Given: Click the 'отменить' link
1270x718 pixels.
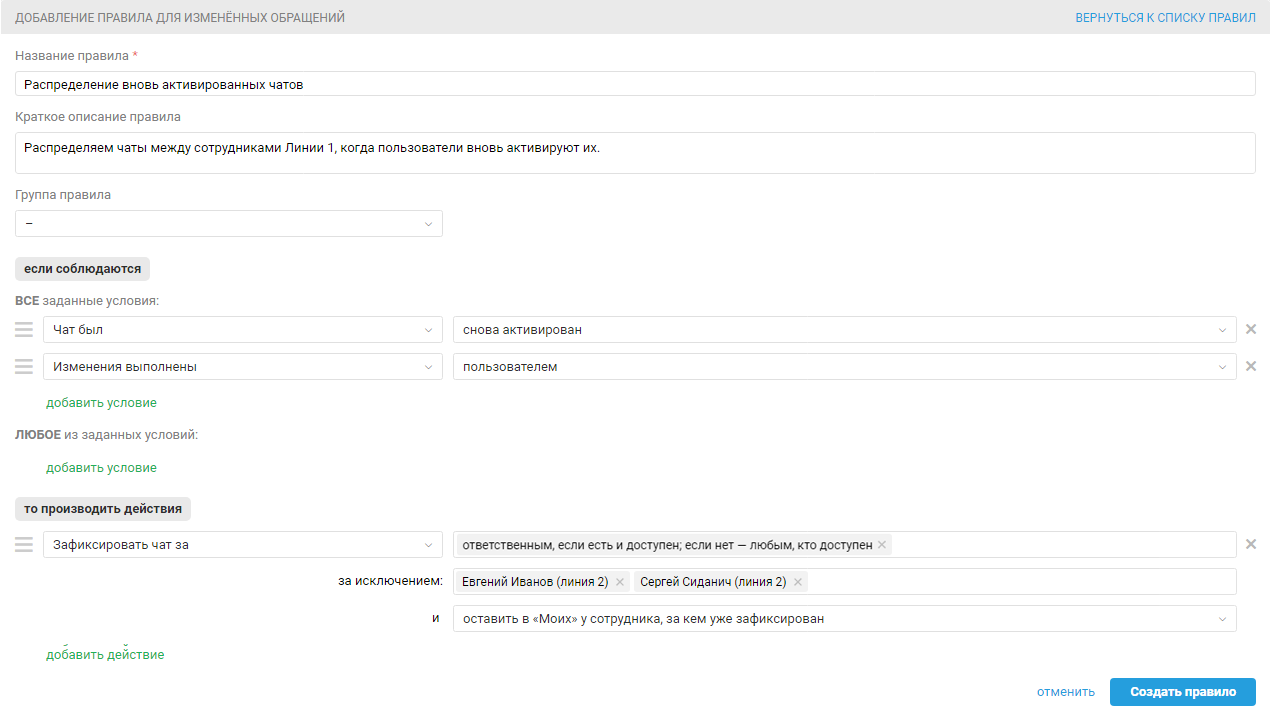Looking at the screenshot, I should (x=1066, y=692).
